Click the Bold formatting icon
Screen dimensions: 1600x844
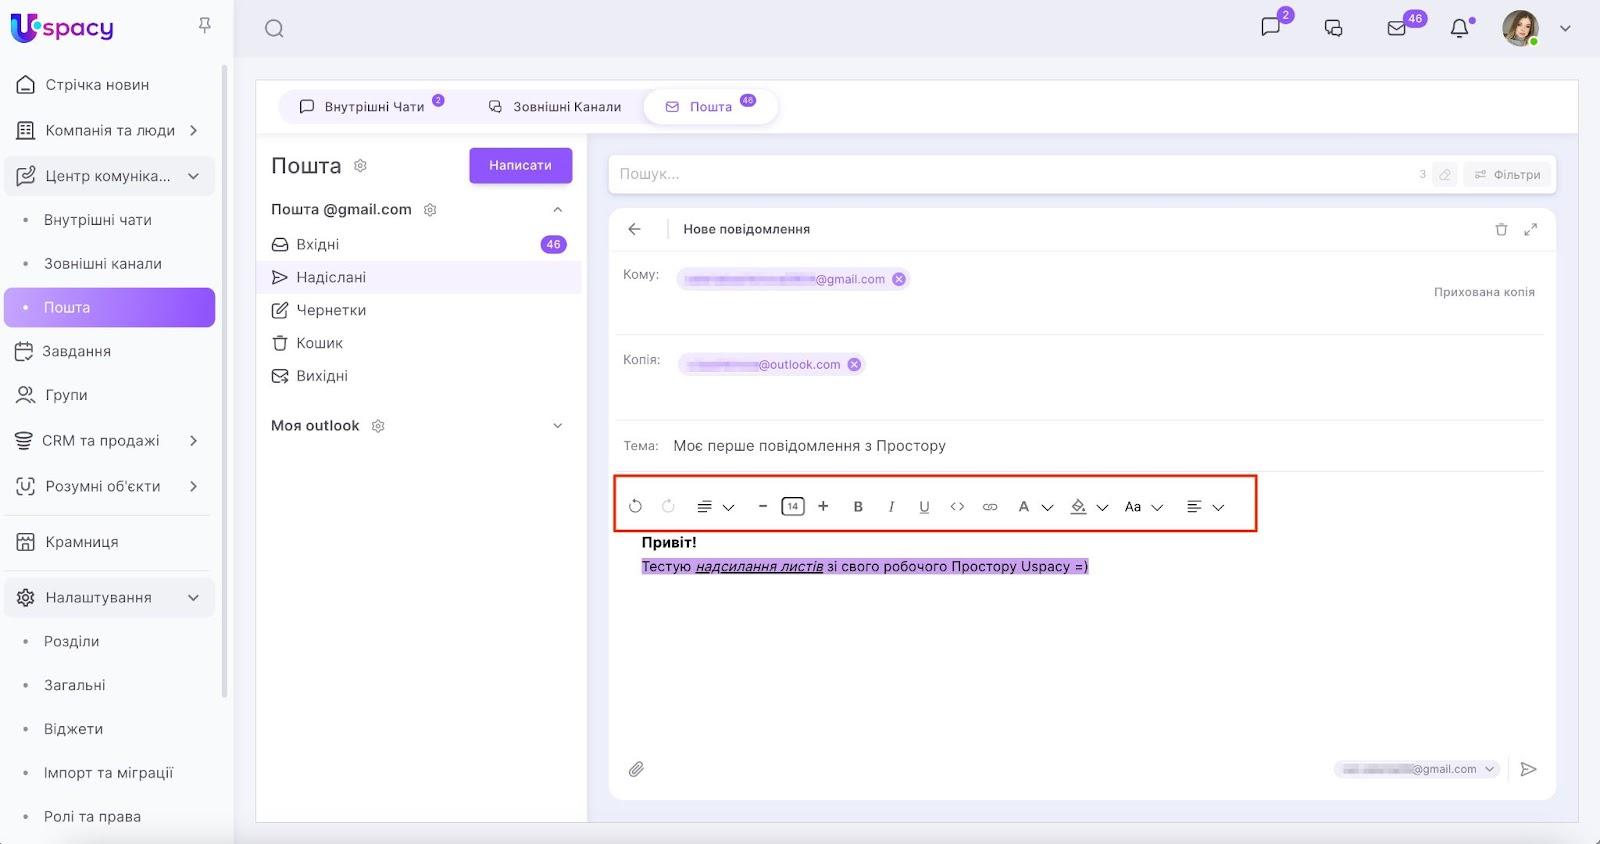point(858,507)
